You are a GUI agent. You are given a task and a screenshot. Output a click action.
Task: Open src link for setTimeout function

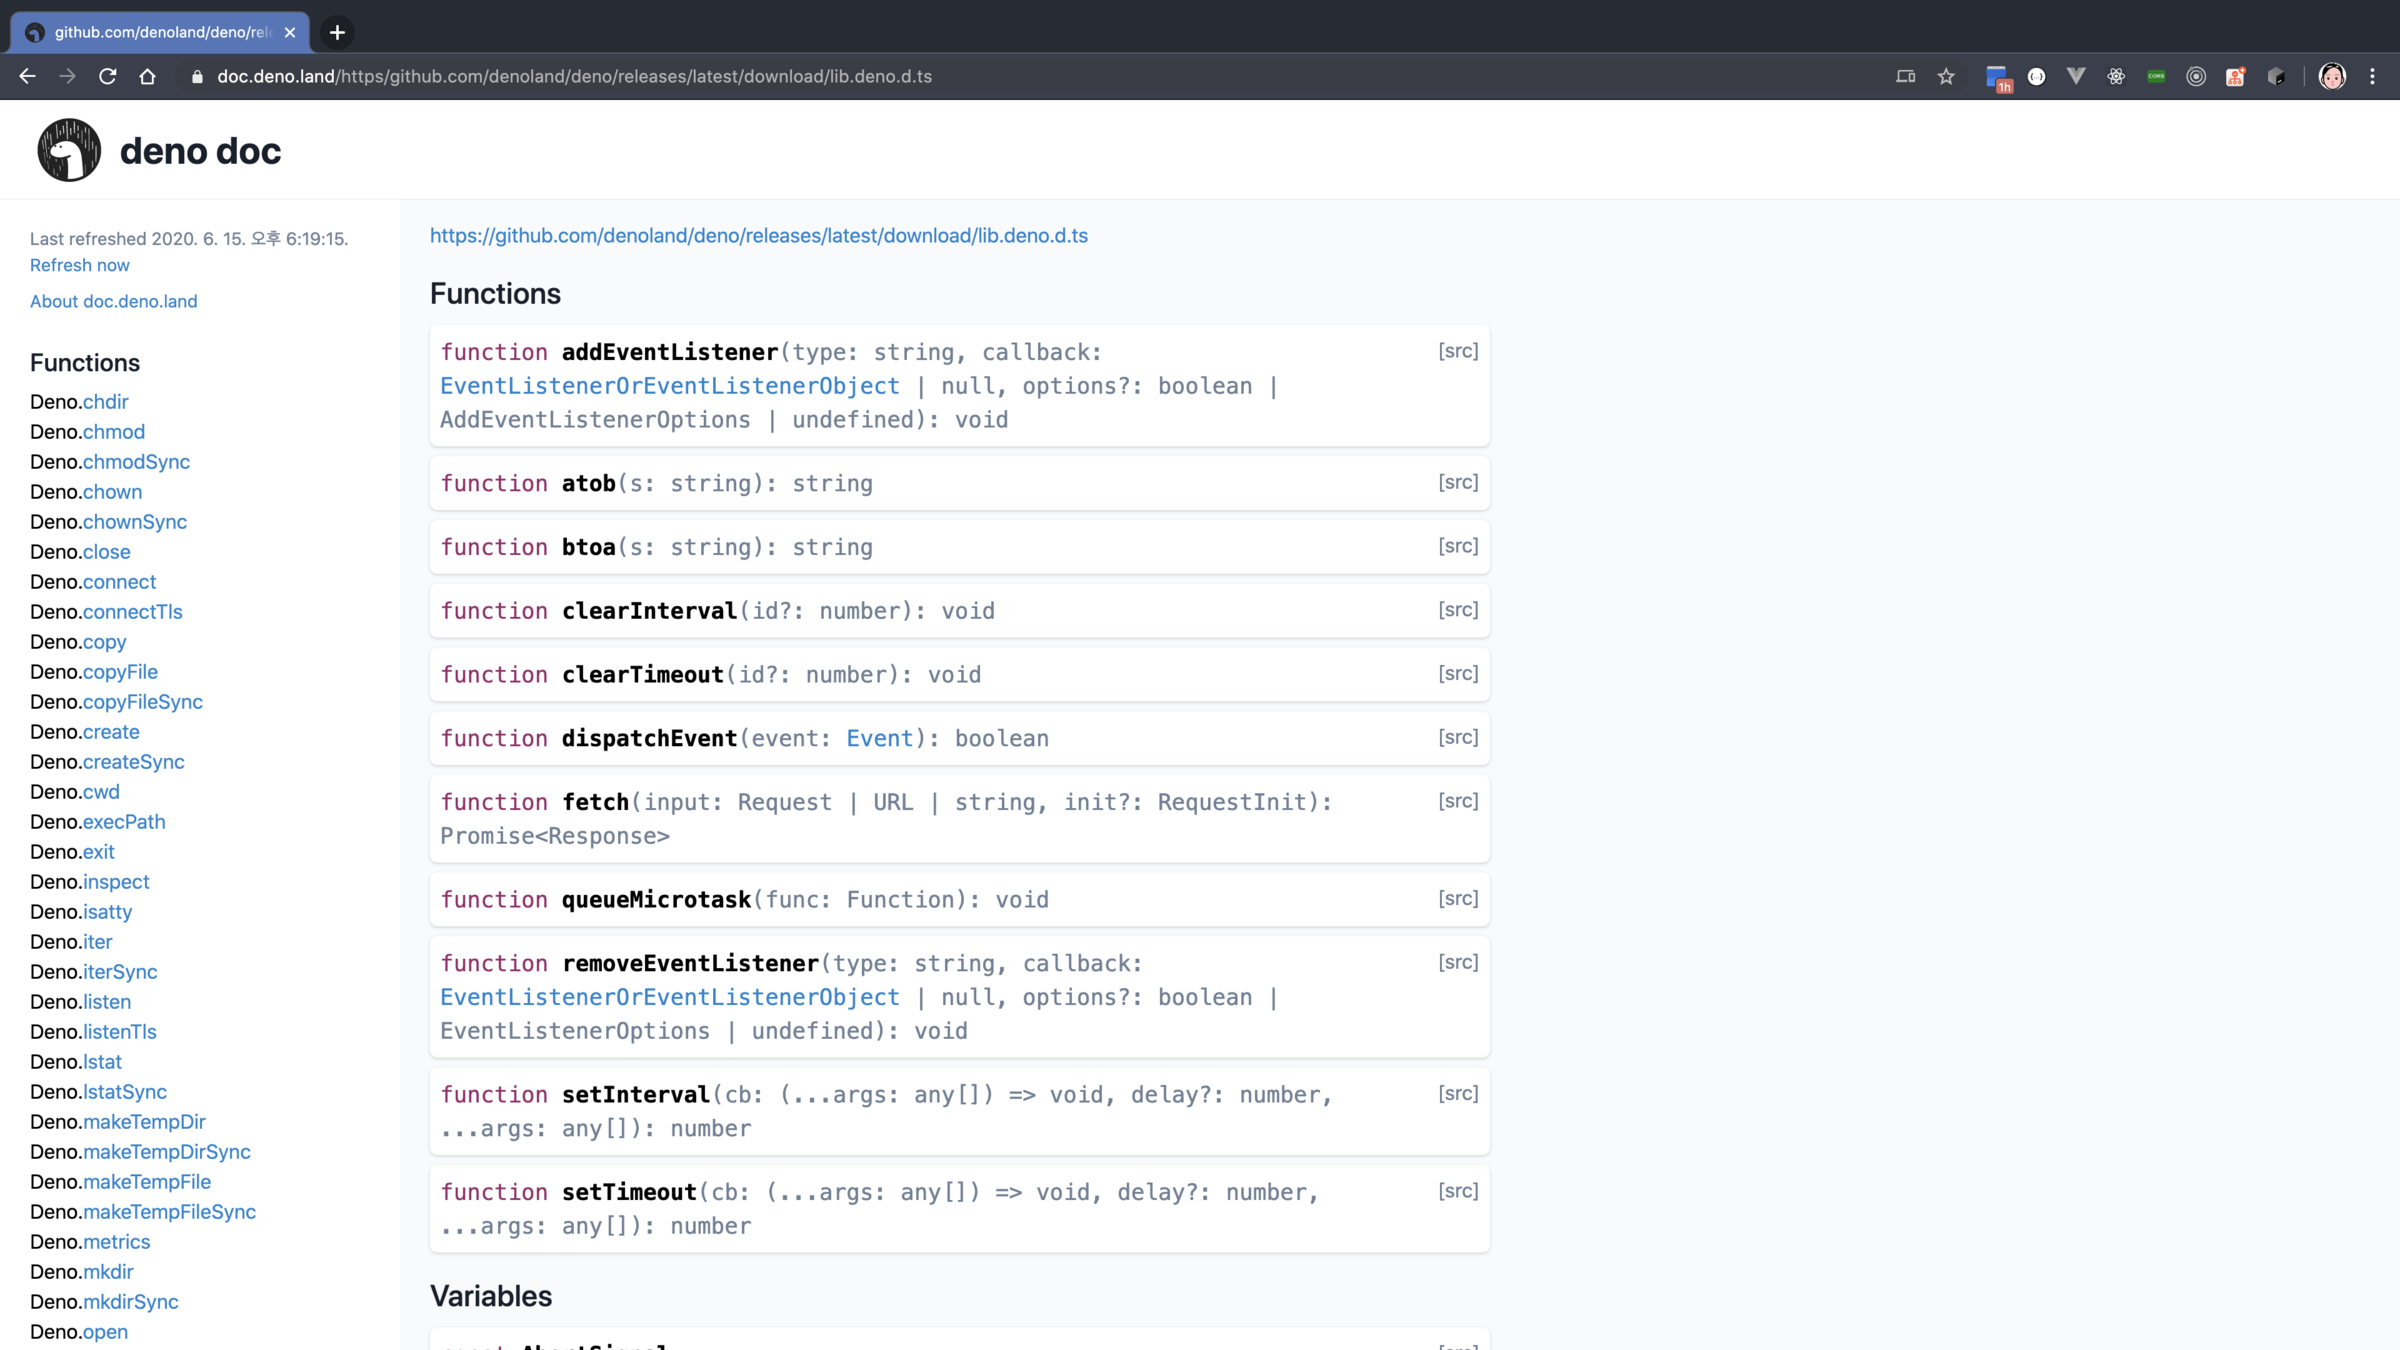[1457, 1191]
